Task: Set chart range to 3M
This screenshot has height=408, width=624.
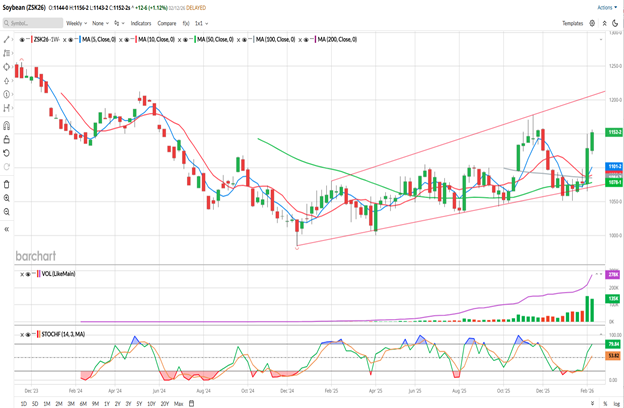Action: pos(71,404)
